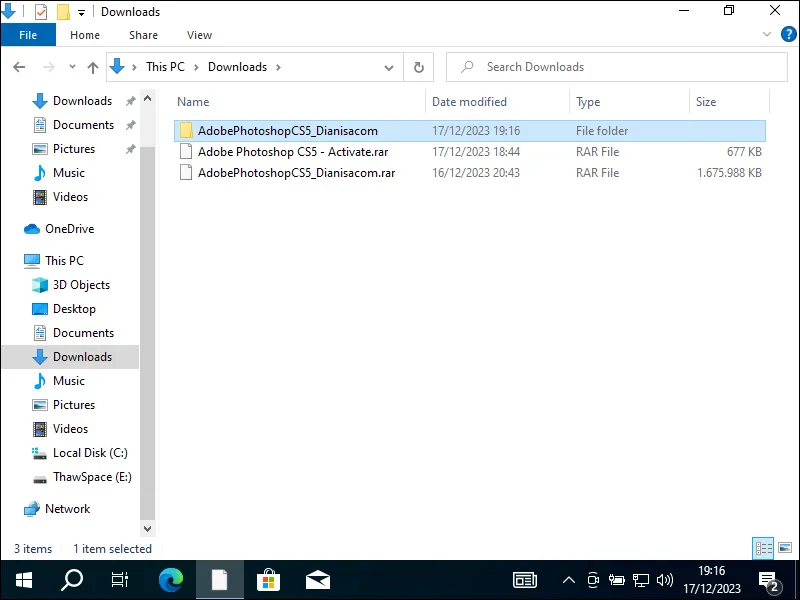Switch to the View ribbon tab
This screenshot has width=800, height=600.
tap(199, 34)
